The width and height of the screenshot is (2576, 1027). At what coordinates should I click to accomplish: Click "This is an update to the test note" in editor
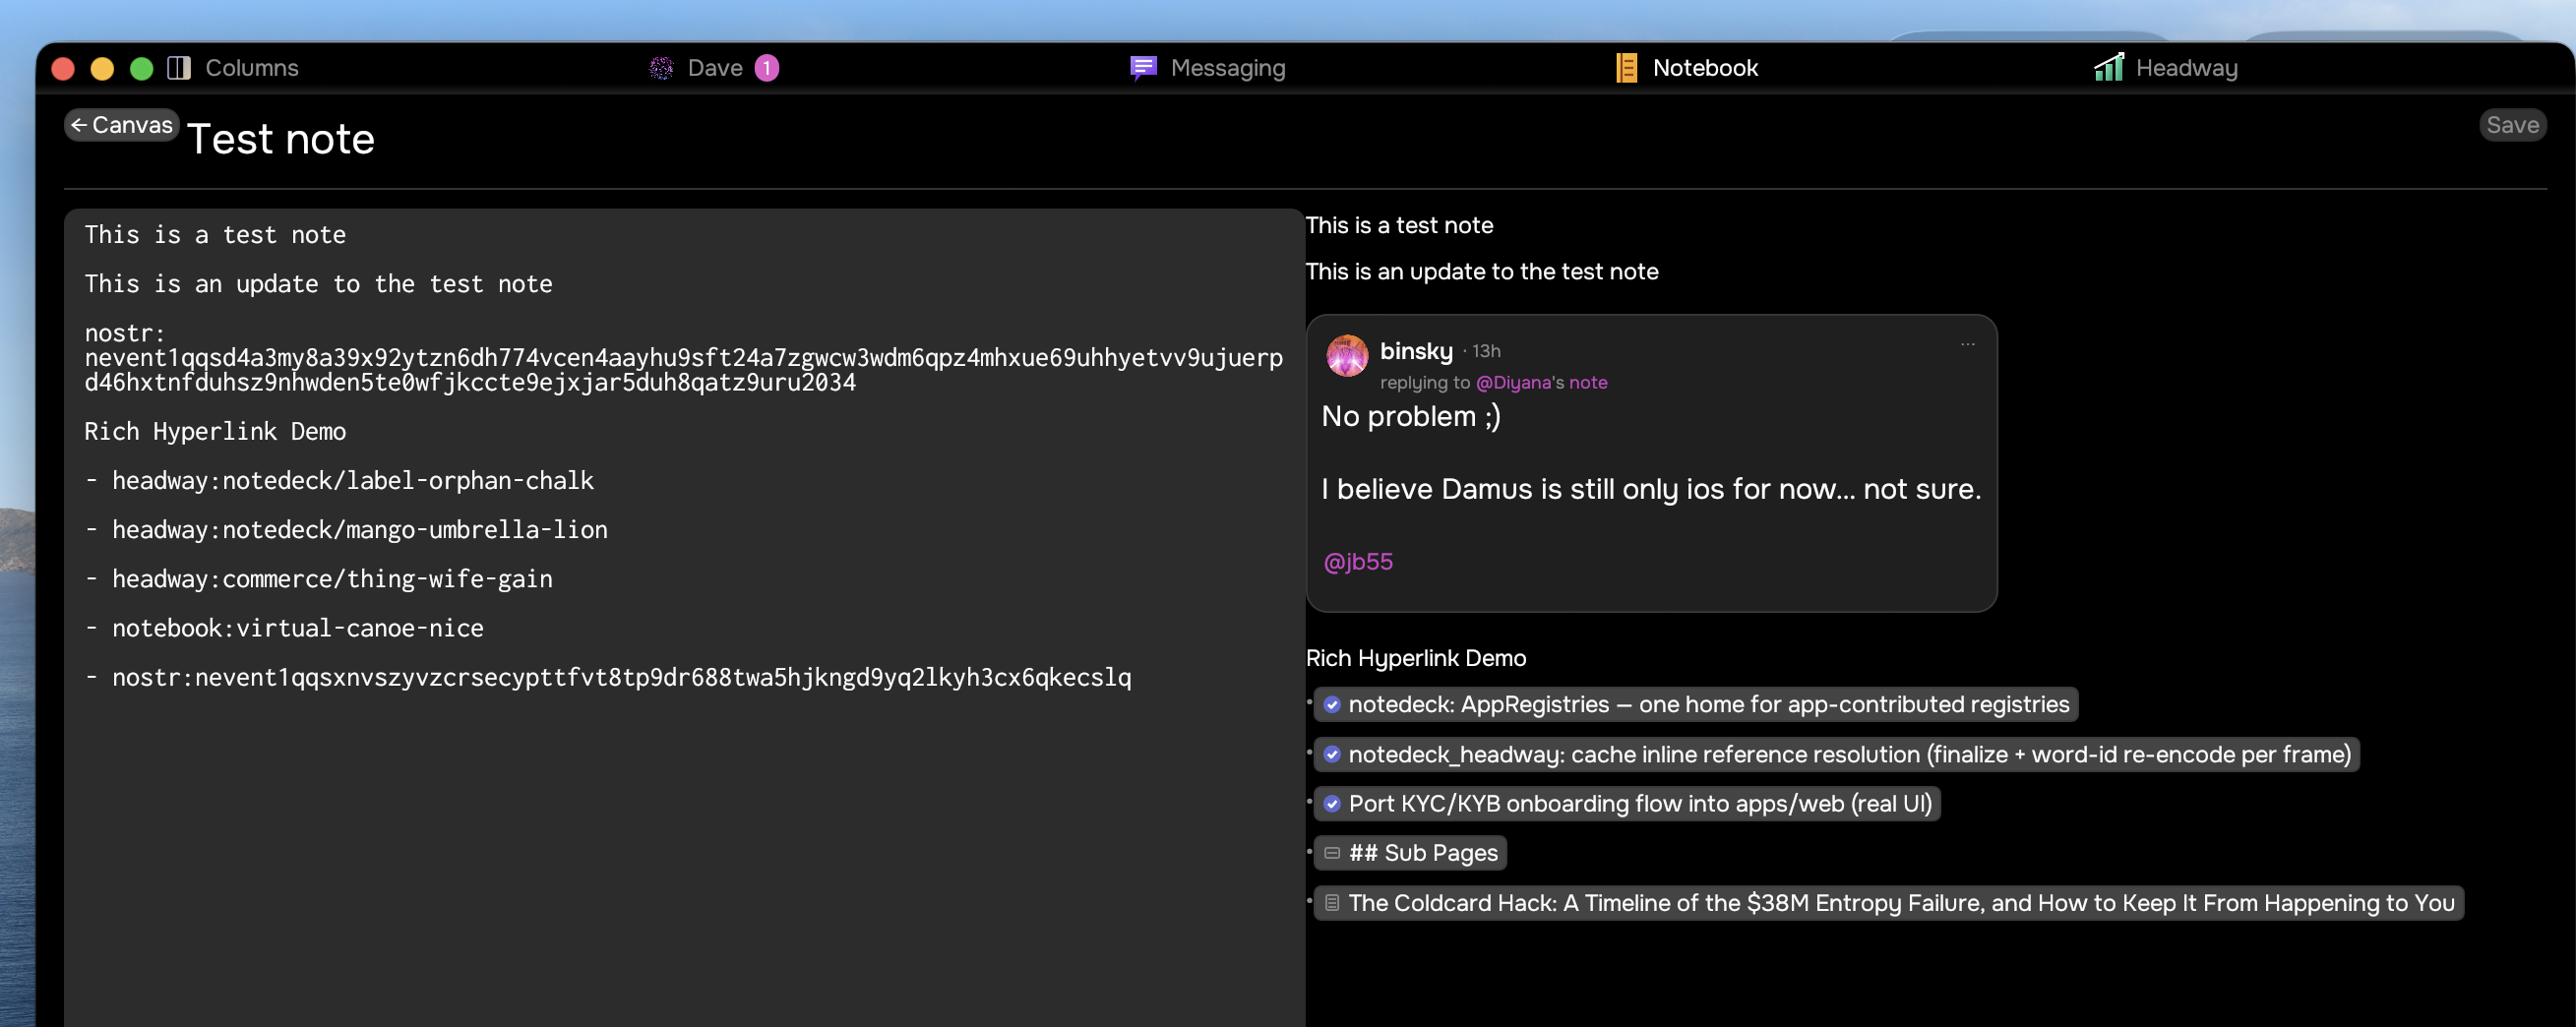point(318,284)
